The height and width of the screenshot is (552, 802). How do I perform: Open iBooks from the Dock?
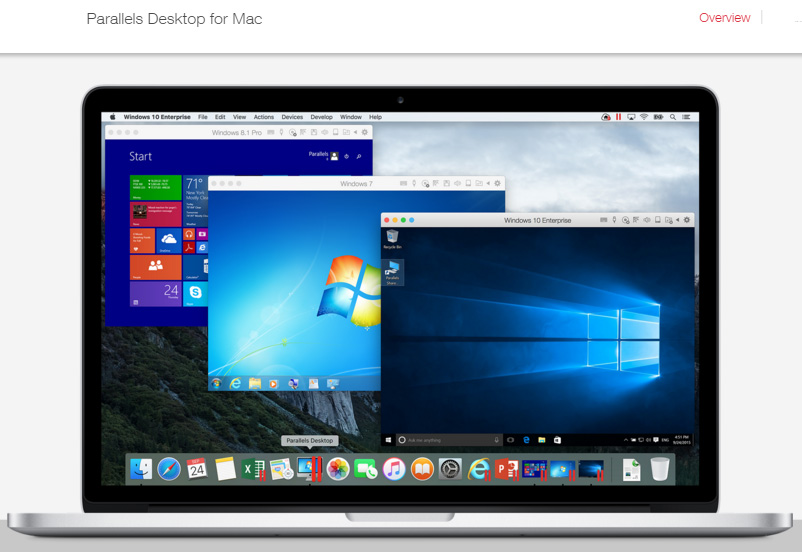[422, 469]
